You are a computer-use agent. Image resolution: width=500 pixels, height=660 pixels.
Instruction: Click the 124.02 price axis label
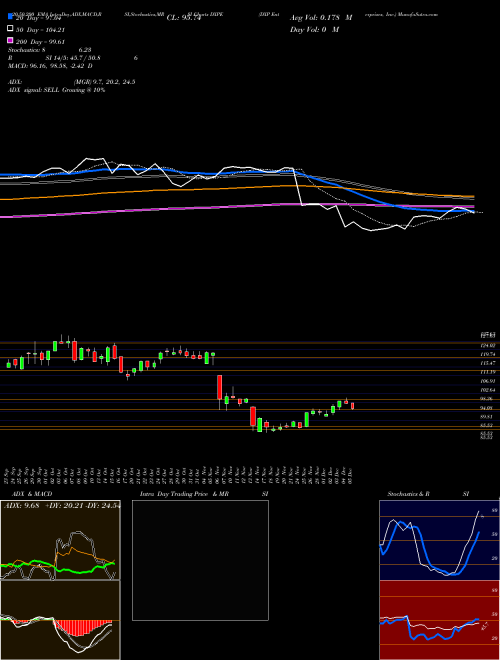point(488,345)
